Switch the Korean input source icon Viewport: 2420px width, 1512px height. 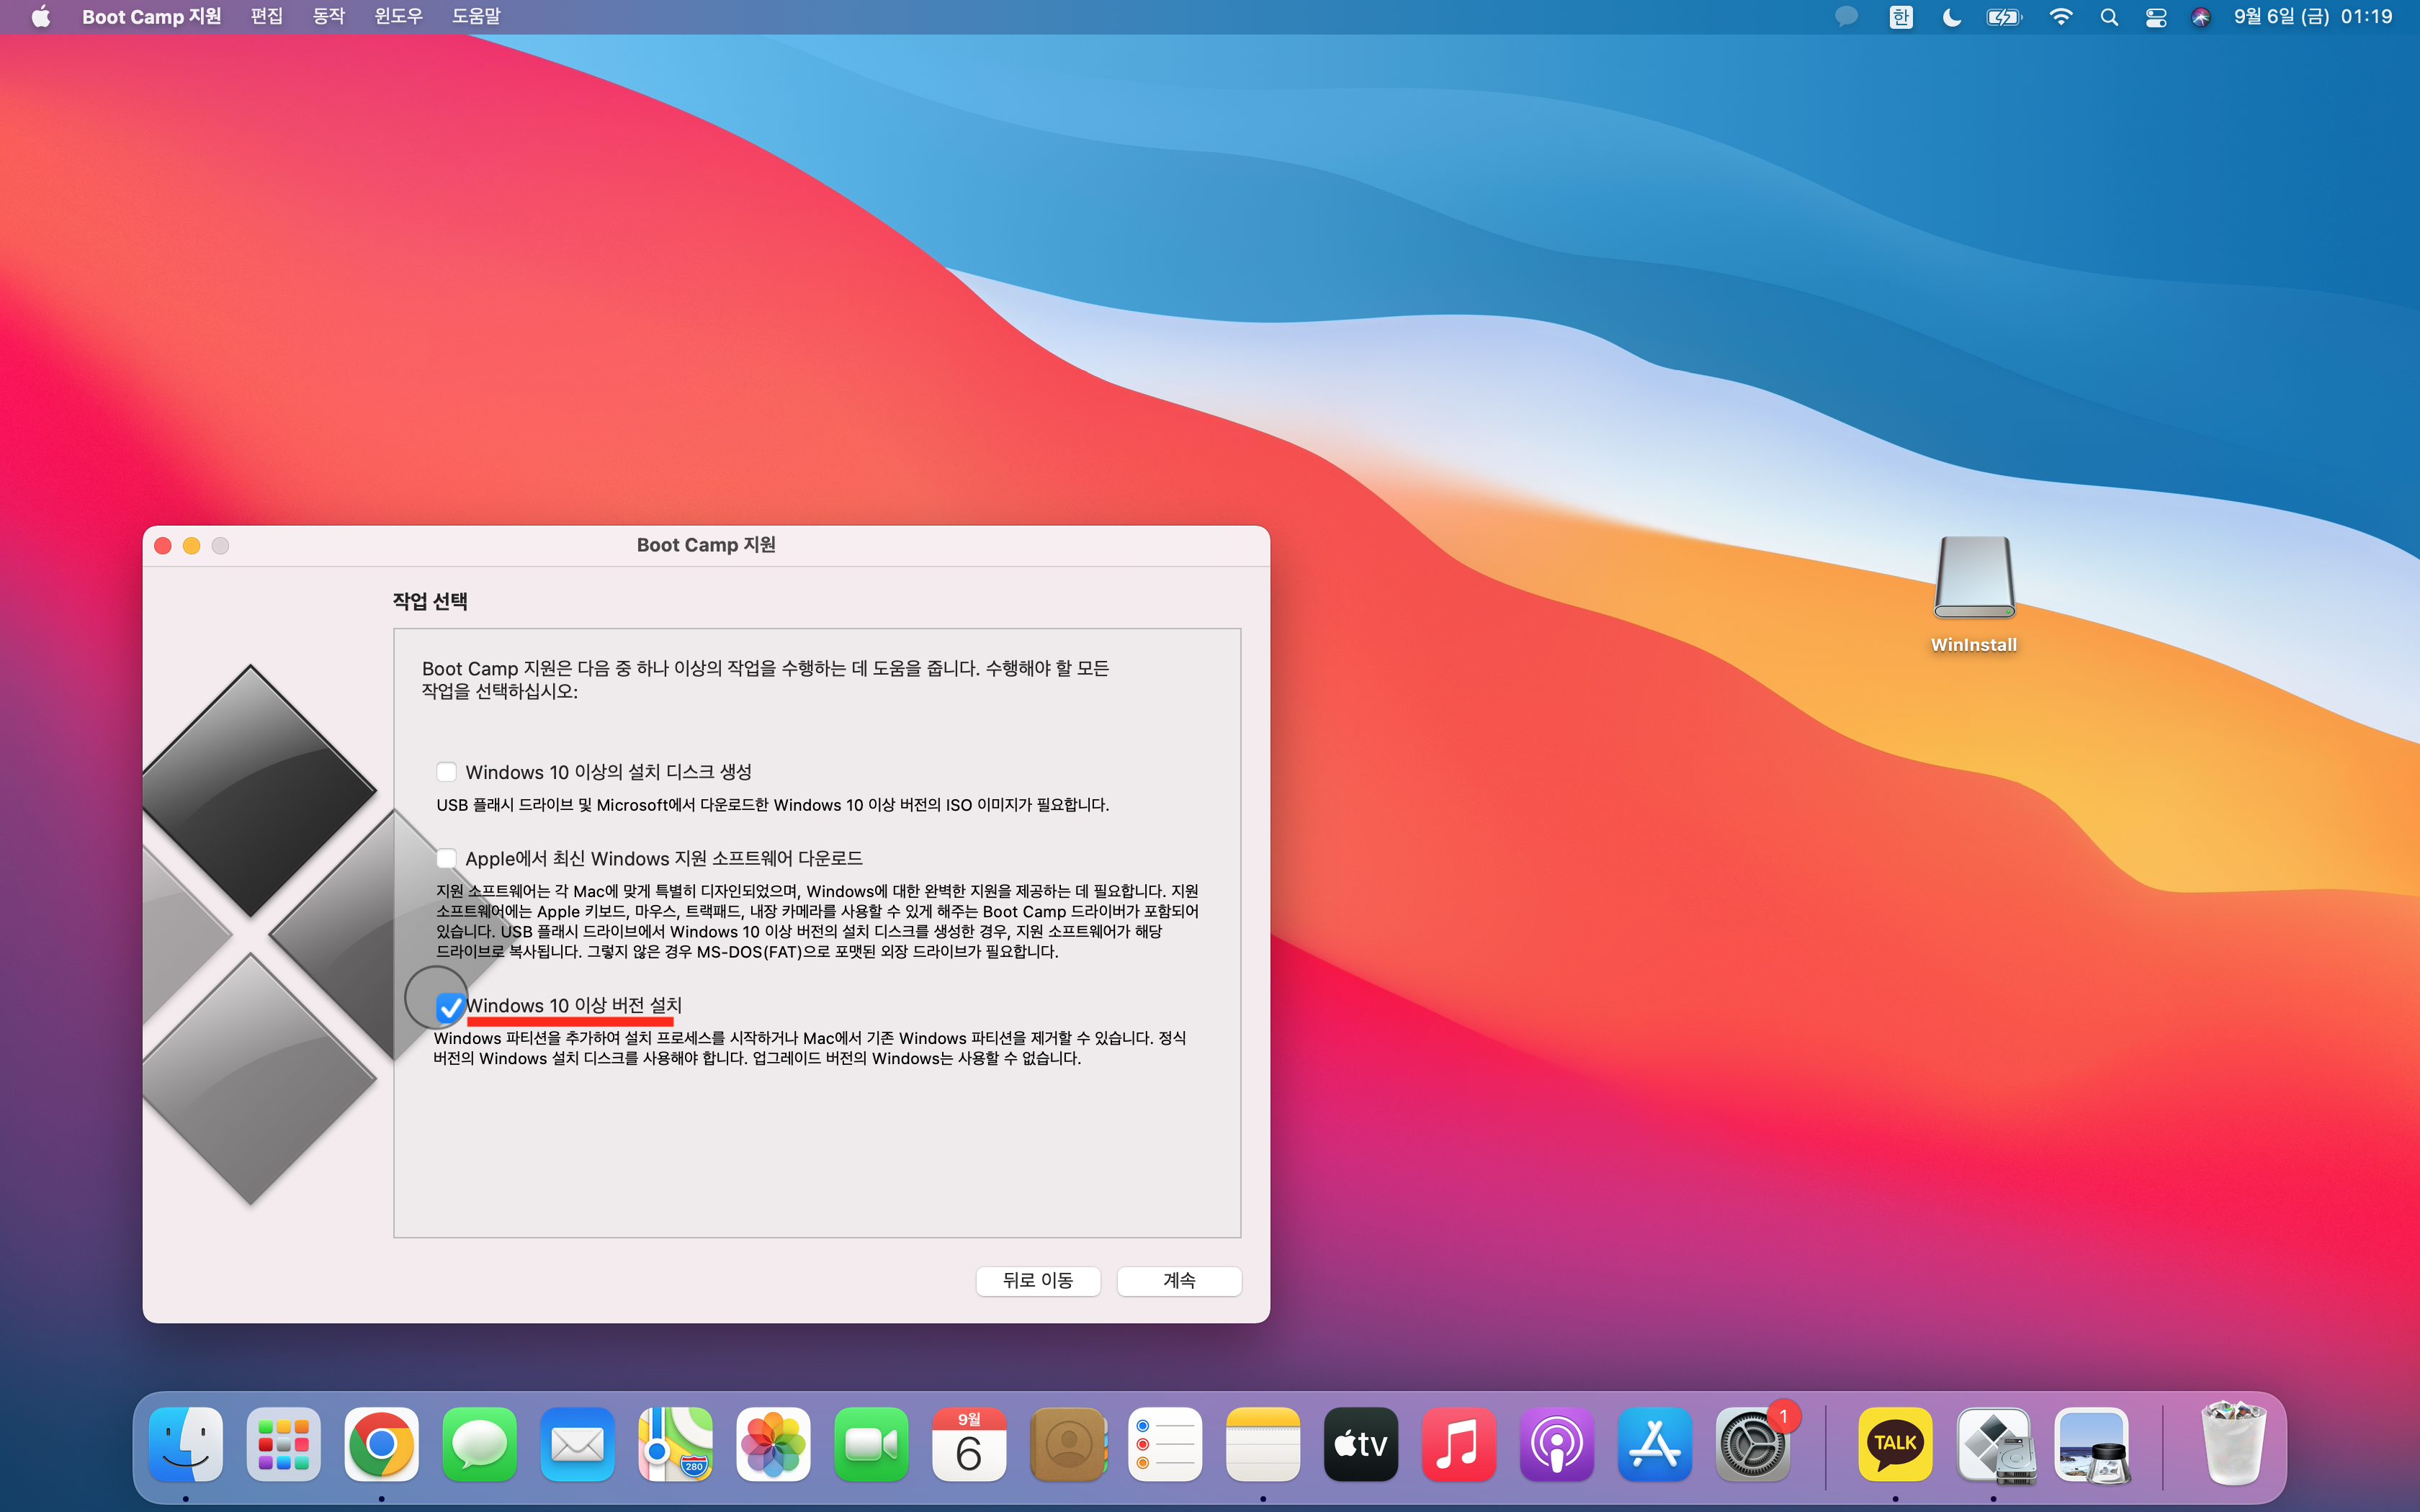[1901, 17]
